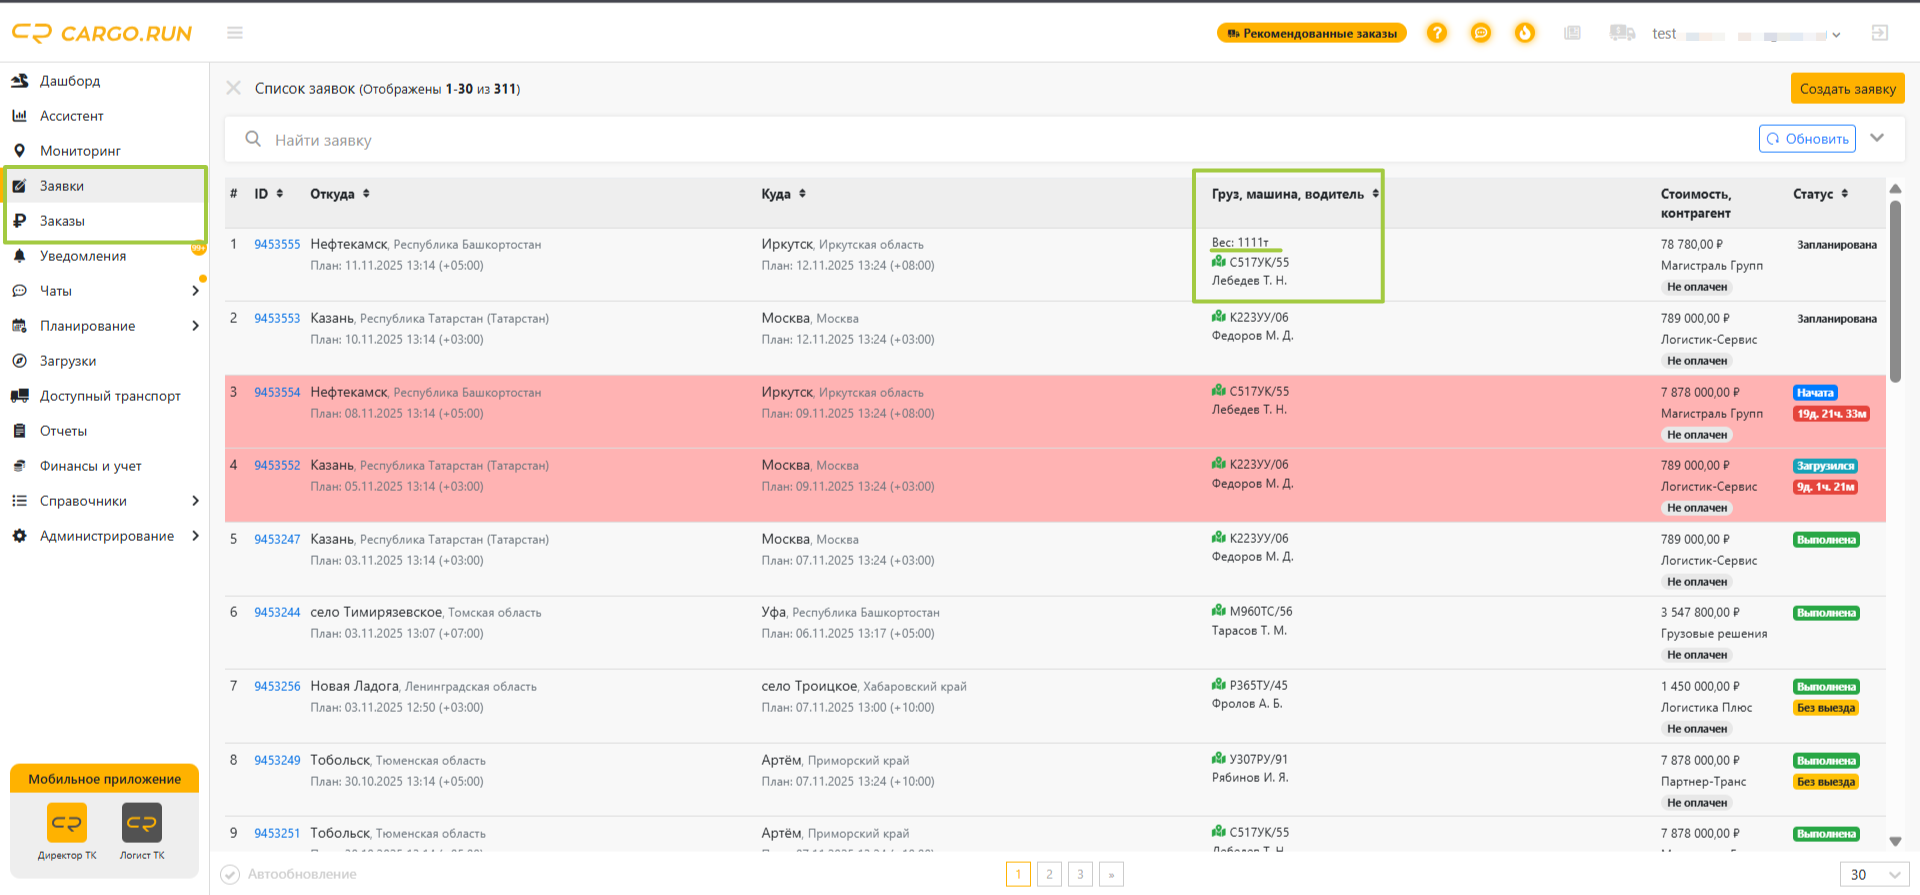Open request ID 9453555
This screenshot has height=895, width=1920.
[277, 244]
